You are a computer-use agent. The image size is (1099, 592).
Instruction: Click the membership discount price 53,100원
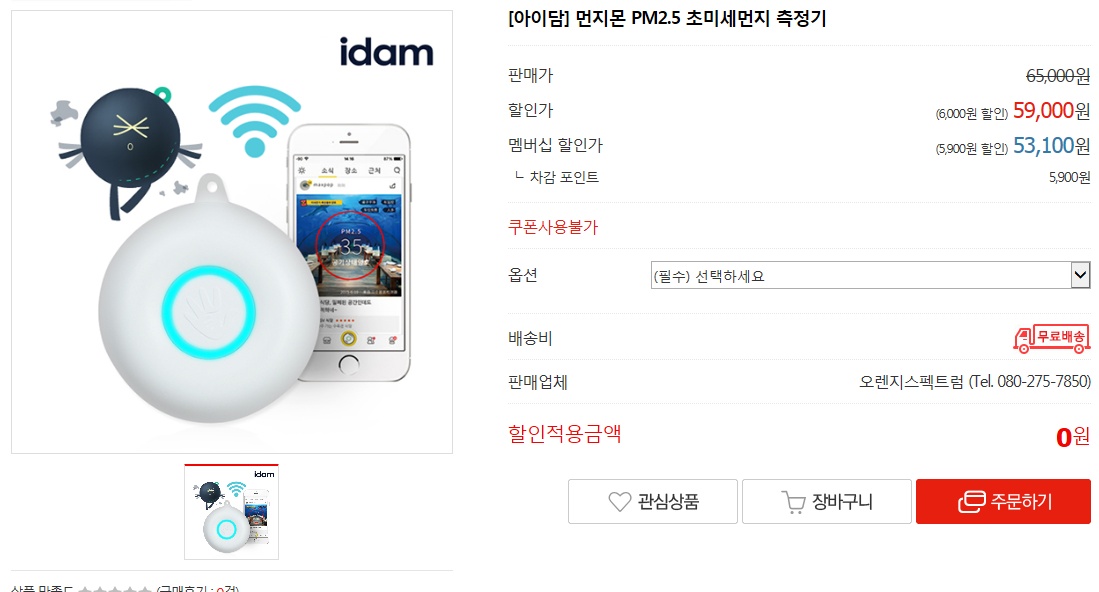[x=1051, y=146]
